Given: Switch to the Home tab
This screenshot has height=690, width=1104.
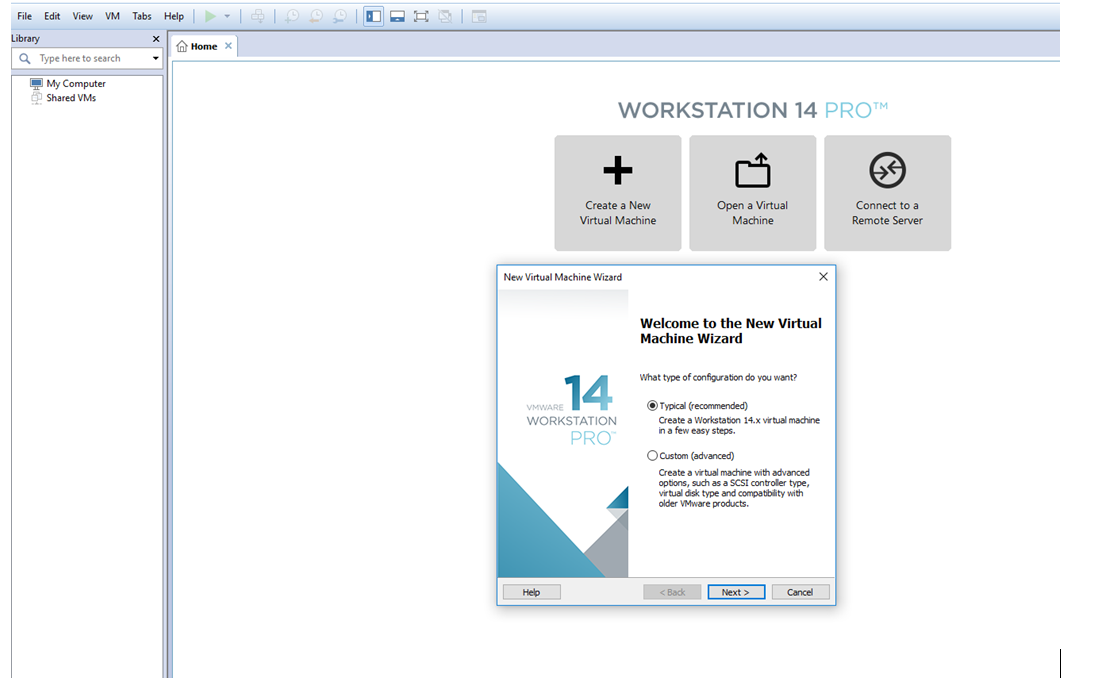Looking at the screenshot, I should [203, 46].
